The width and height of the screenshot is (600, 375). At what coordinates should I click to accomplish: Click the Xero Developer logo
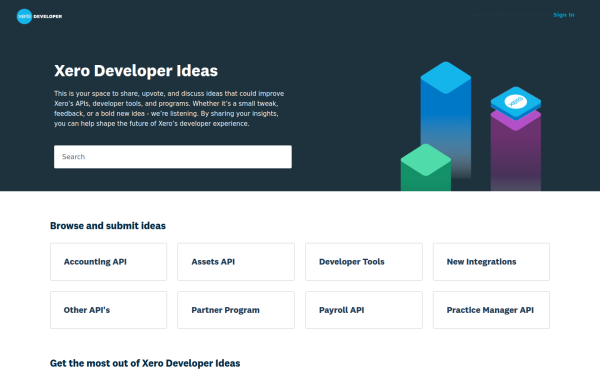point(39,16)
